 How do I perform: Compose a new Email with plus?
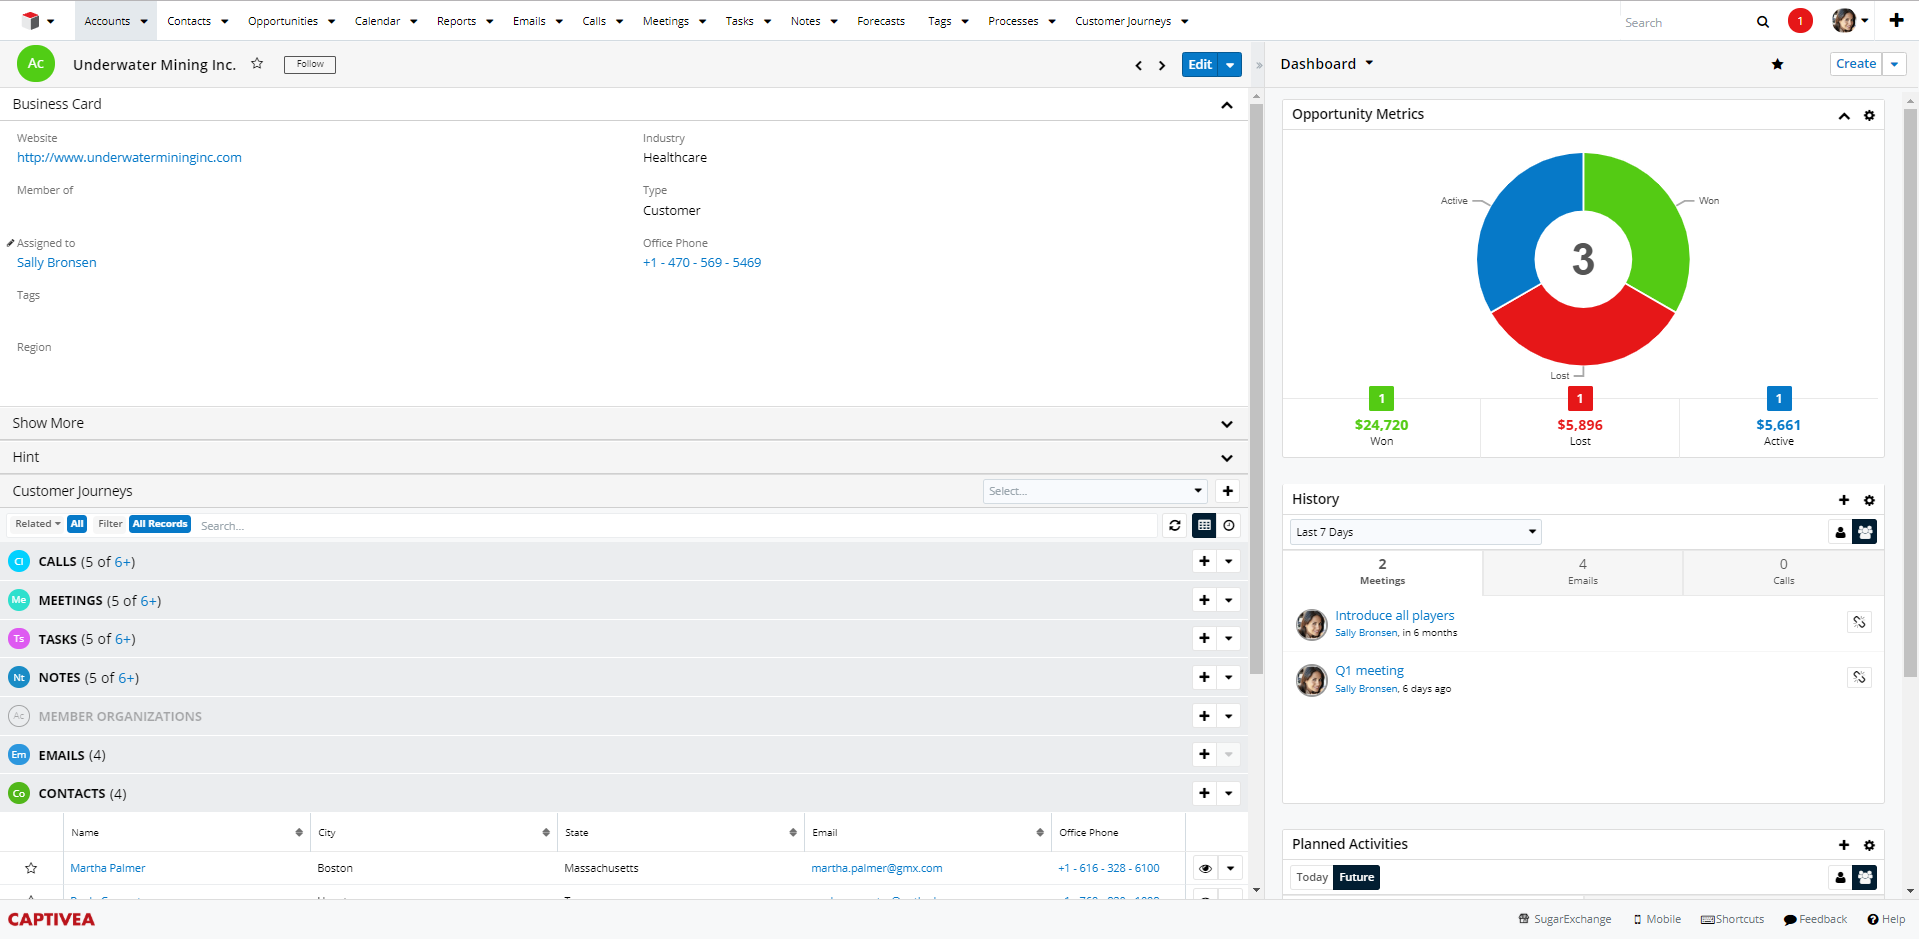coord(1204,754)
